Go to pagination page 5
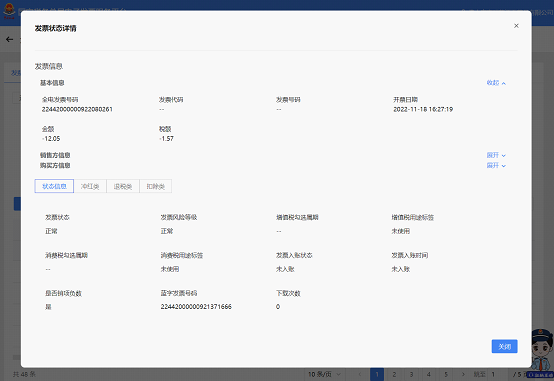 click(x=446, y=374)
